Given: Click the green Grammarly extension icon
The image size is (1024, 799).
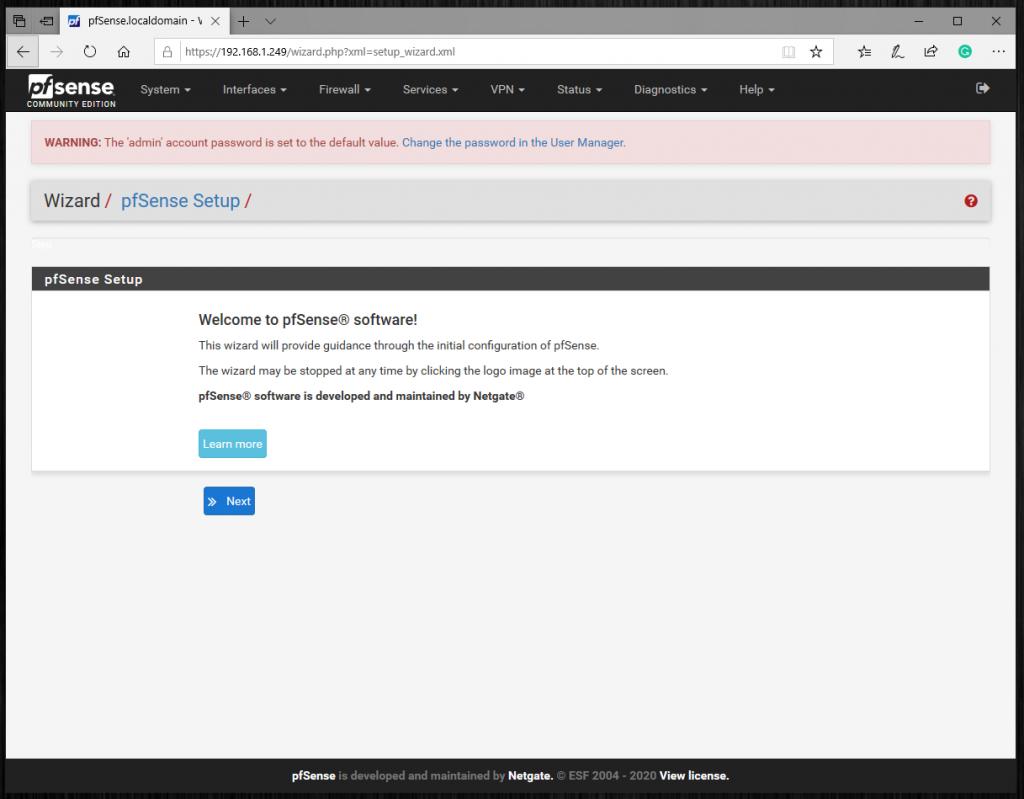Looking at the screenshot, I should (x=965, y=52).
